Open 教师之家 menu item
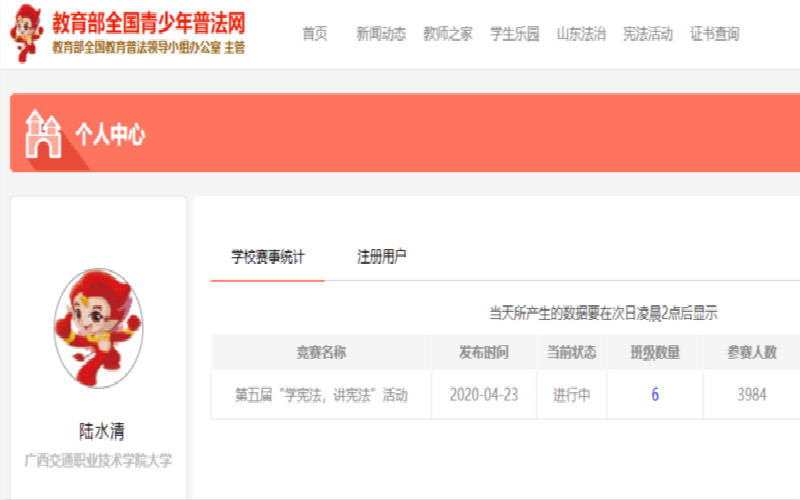800x500 pixels. (x=448, y=34)
